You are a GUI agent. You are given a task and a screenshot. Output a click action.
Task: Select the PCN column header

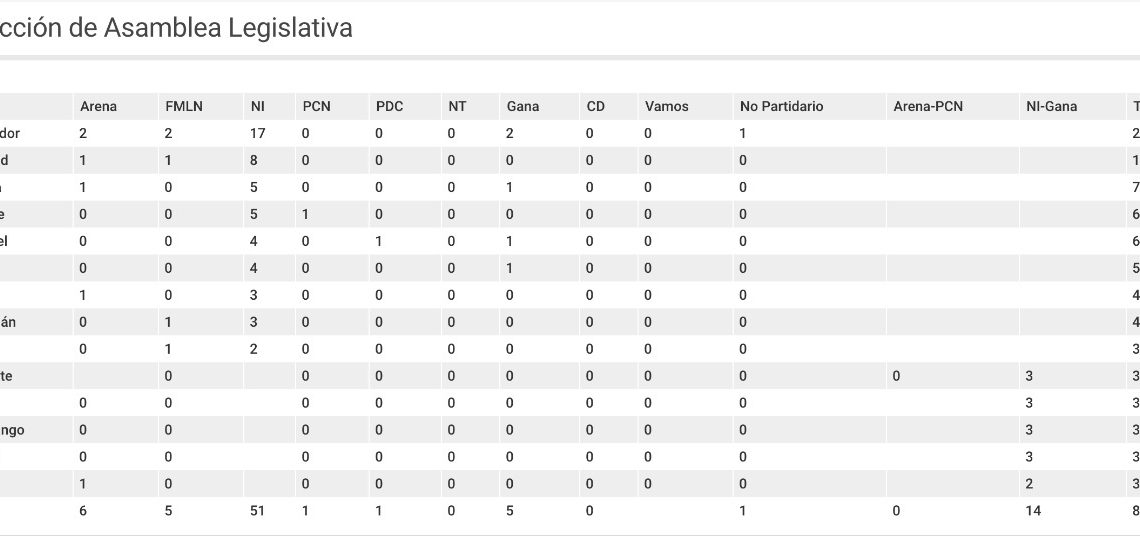click(316, 106)
